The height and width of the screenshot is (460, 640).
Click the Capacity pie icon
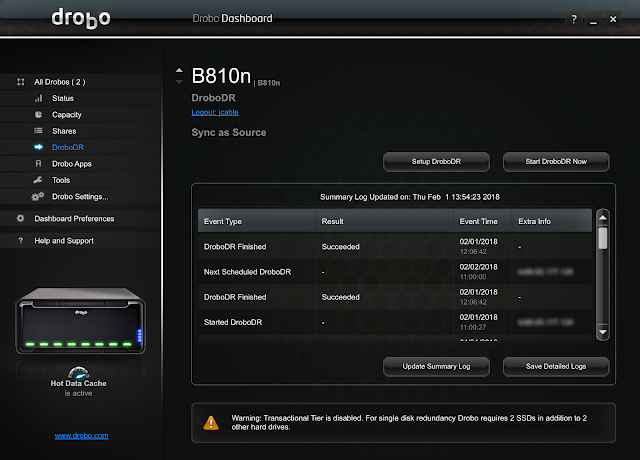[38, 115]
